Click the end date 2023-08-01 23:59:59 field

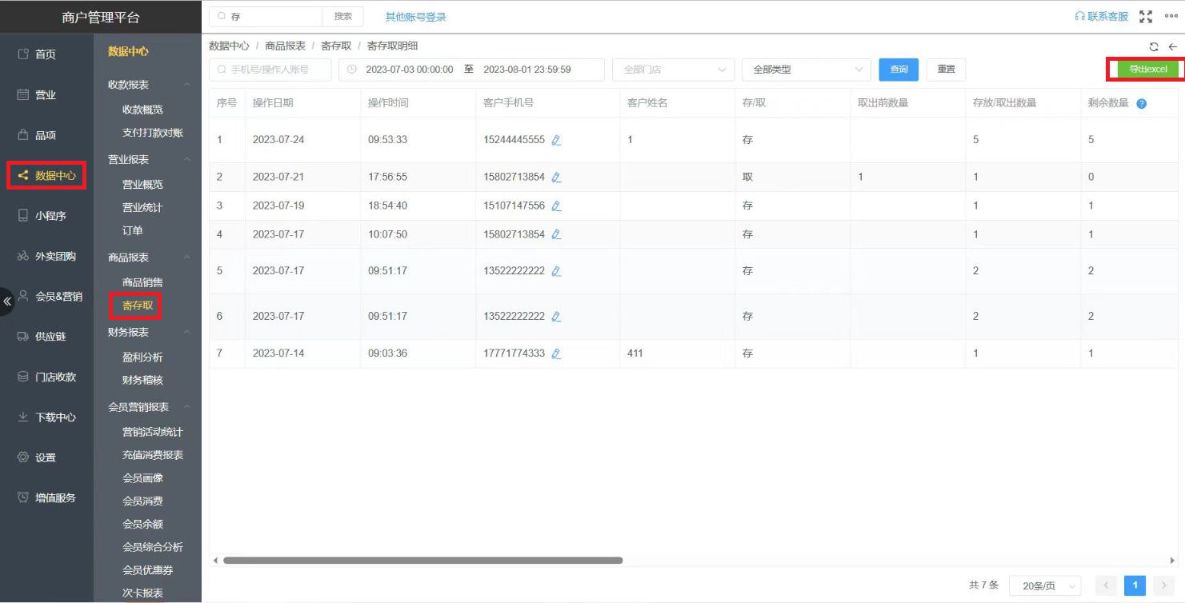pos(527,70)
